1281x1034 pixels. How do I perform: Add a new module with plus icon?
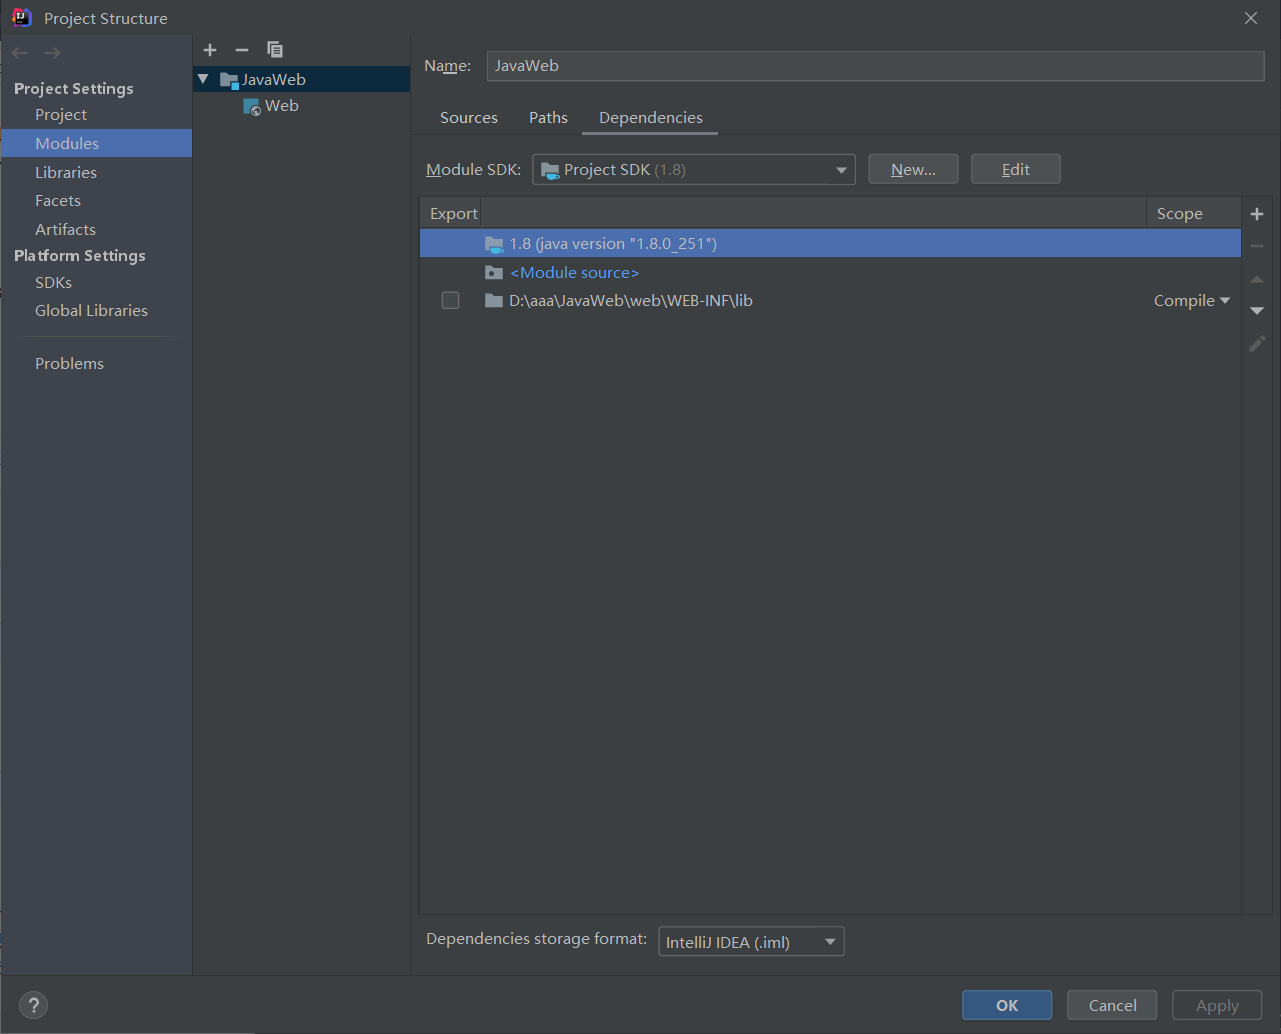(210, 50)
